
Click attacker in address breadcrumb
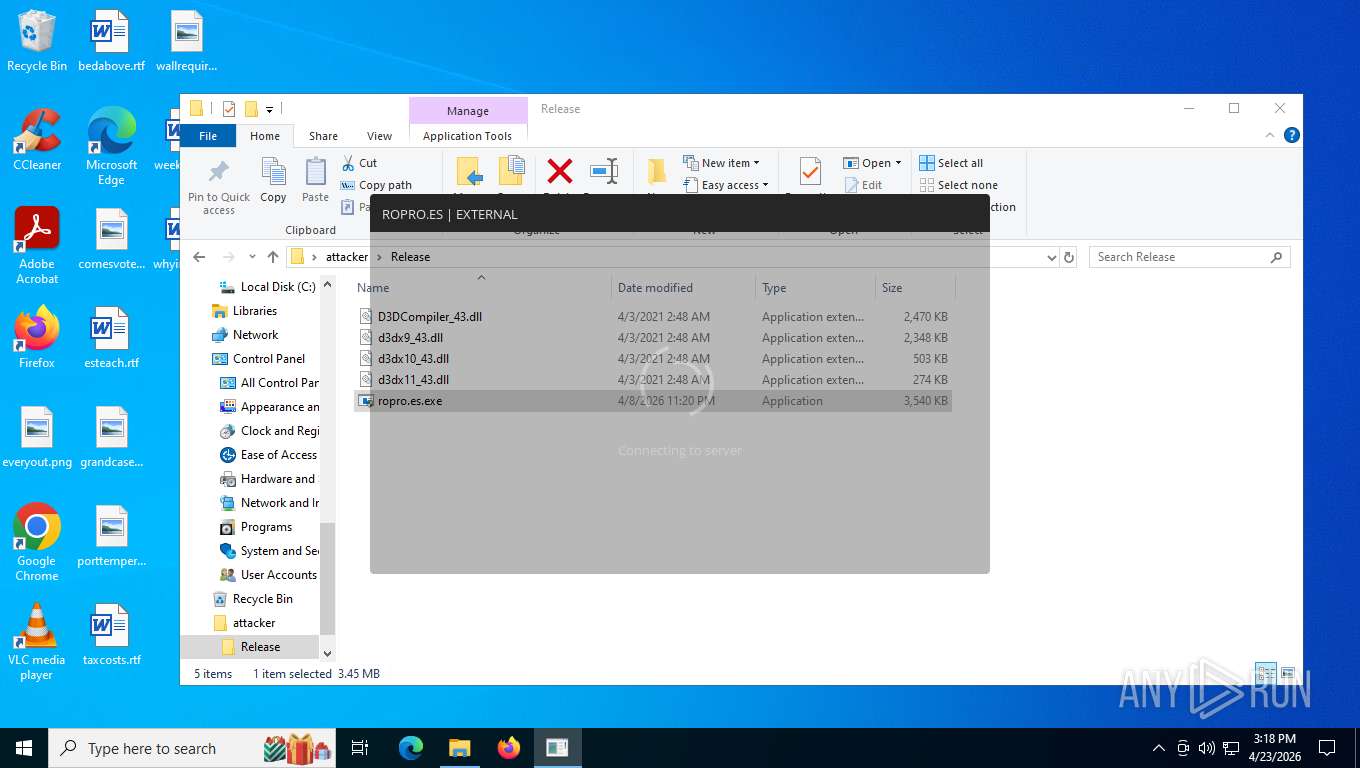point(347,257)
